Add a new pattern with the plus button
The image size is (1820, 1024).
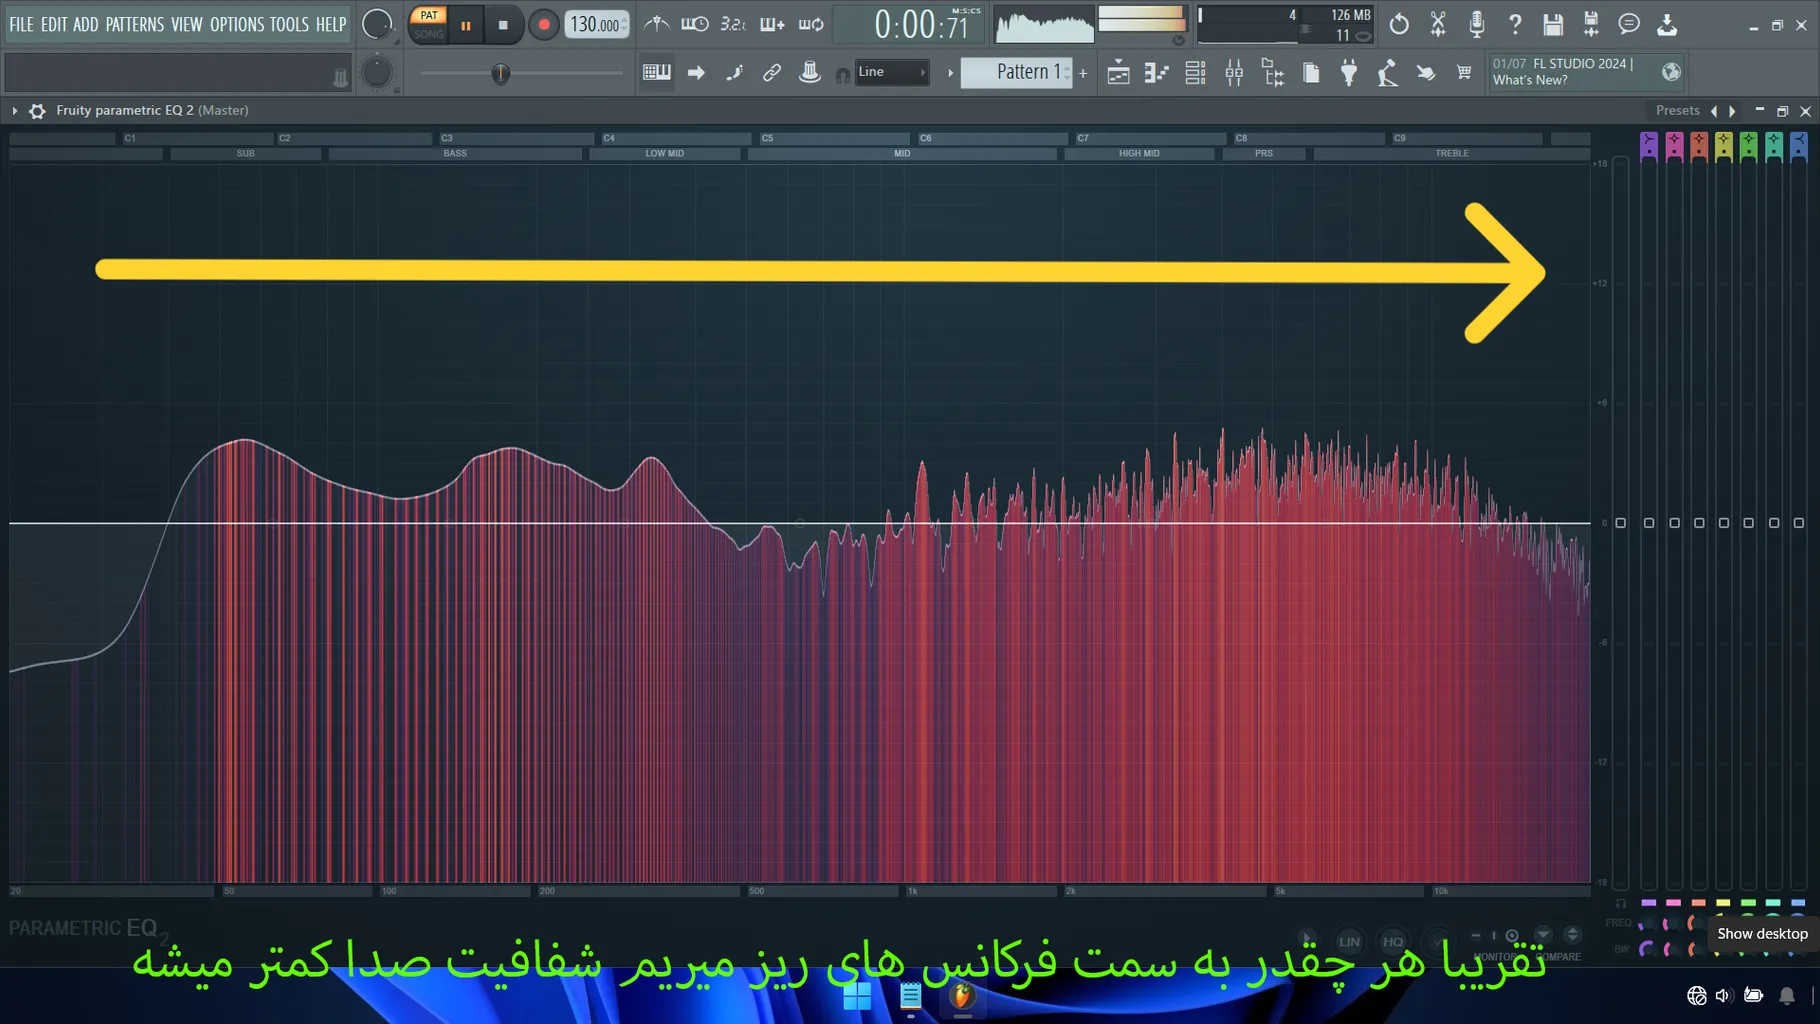tap(1083, 72)
